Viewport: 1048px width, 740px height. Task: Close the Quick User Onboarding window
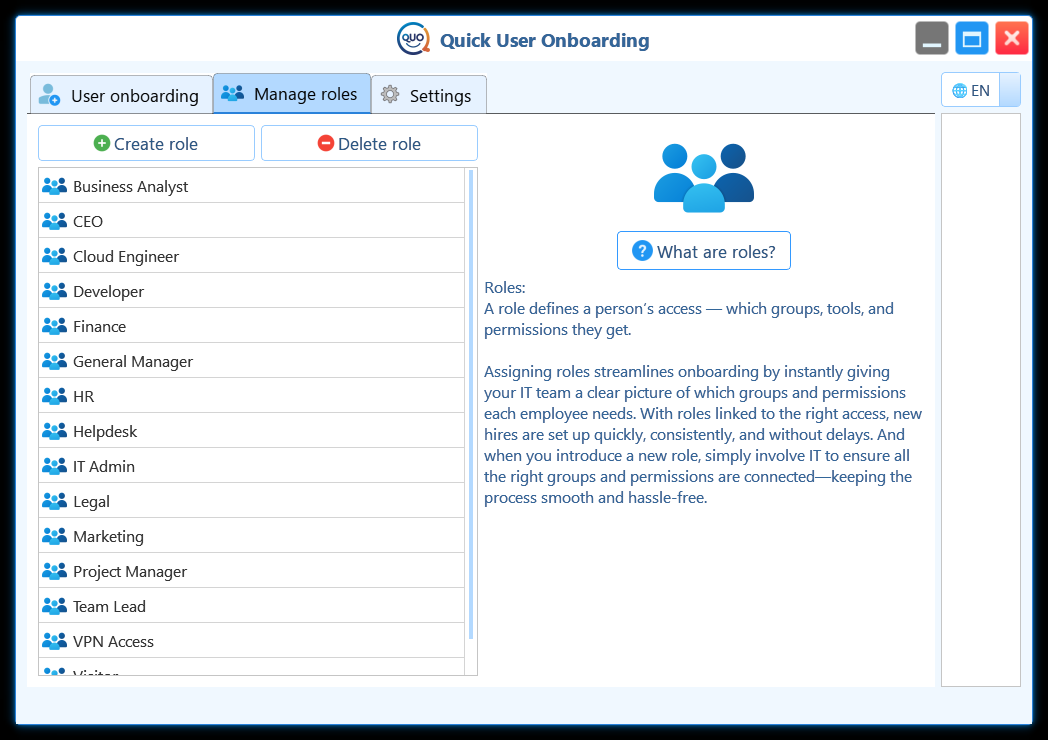click(x=1012, y=38)
